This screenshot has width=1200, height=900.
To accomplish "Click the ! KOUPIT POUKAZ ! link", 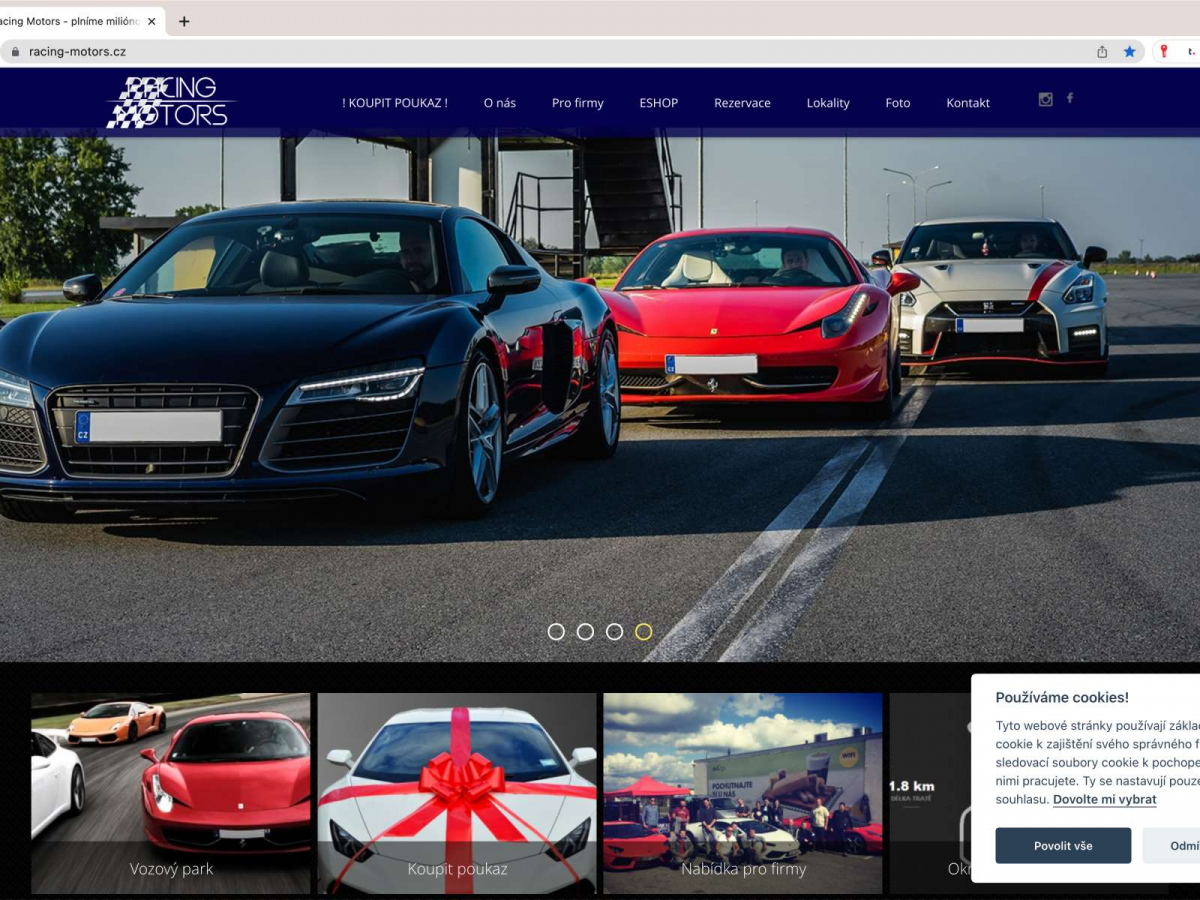I will click(394, 103).
